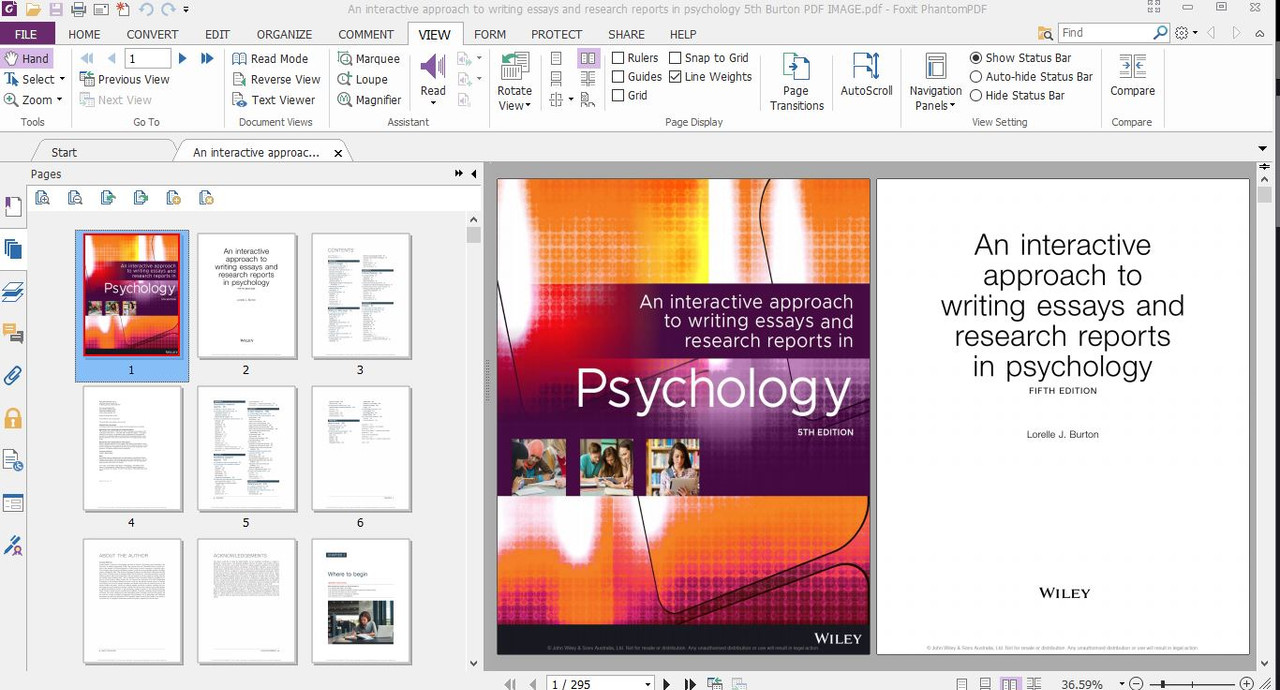The image size is (1280, 690).
Task: Switch to facing pages display mode
Action: click(x=588, y=59)
